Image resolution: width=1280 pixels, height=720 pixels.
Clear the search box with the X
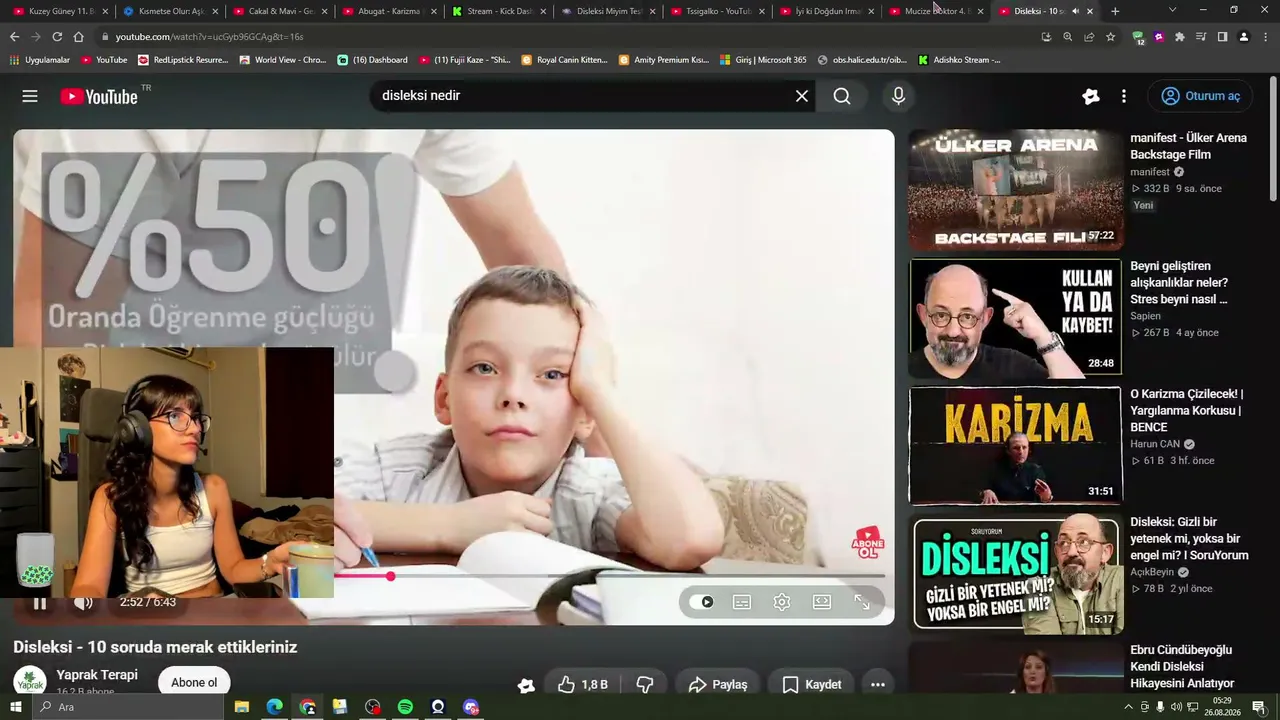(802, 96)
